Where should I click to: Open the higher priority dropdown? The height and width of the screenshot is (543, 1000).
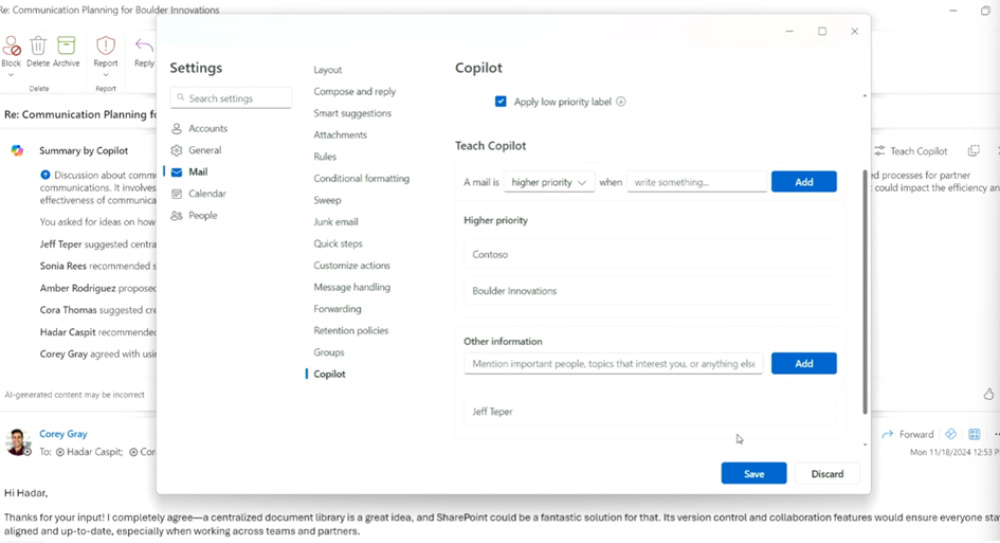click(548, 182)
